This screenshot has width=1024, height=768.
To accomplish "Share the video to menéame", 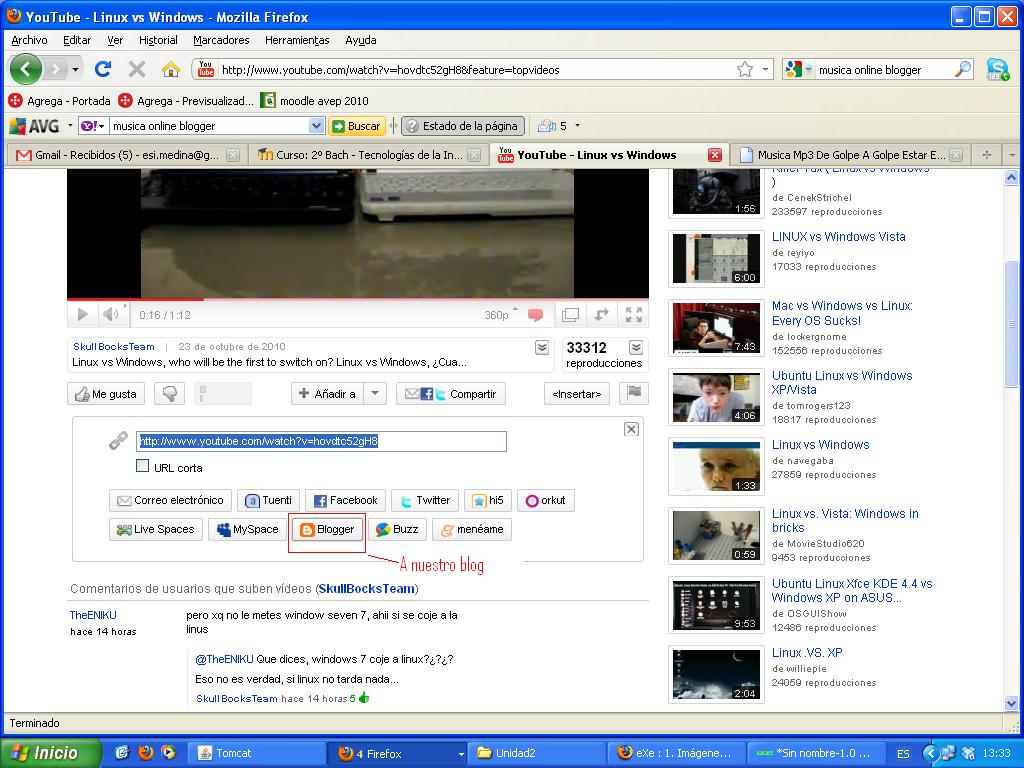I will pyautogui.click(x=472, y=530).
